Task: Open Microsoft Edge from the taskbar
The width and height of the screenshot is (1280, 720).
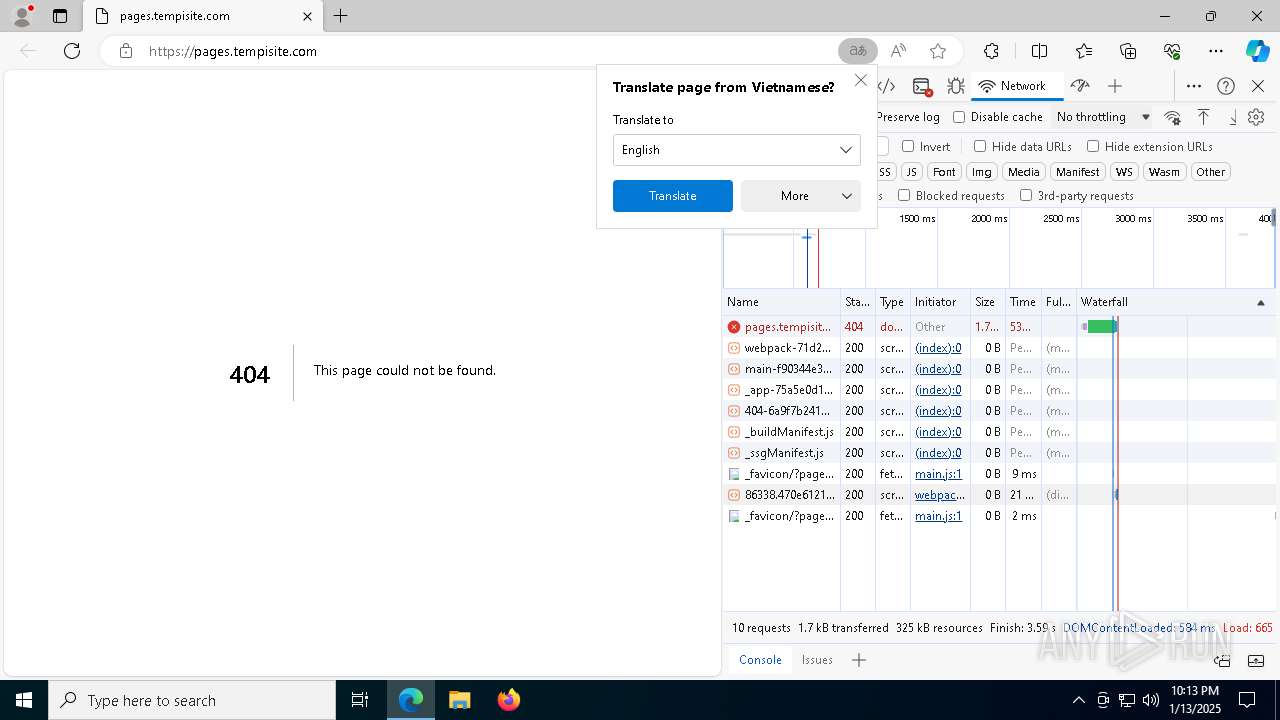Action: tap(411, 700)
